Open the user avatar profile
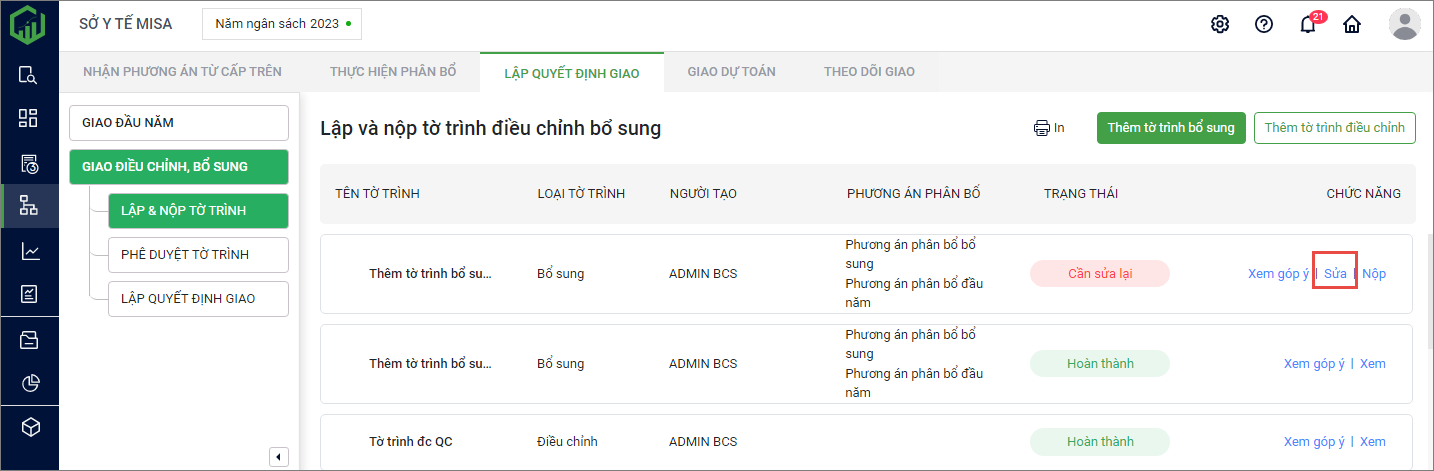This screenshot has width=1434, height=471. click(1404, 24)
